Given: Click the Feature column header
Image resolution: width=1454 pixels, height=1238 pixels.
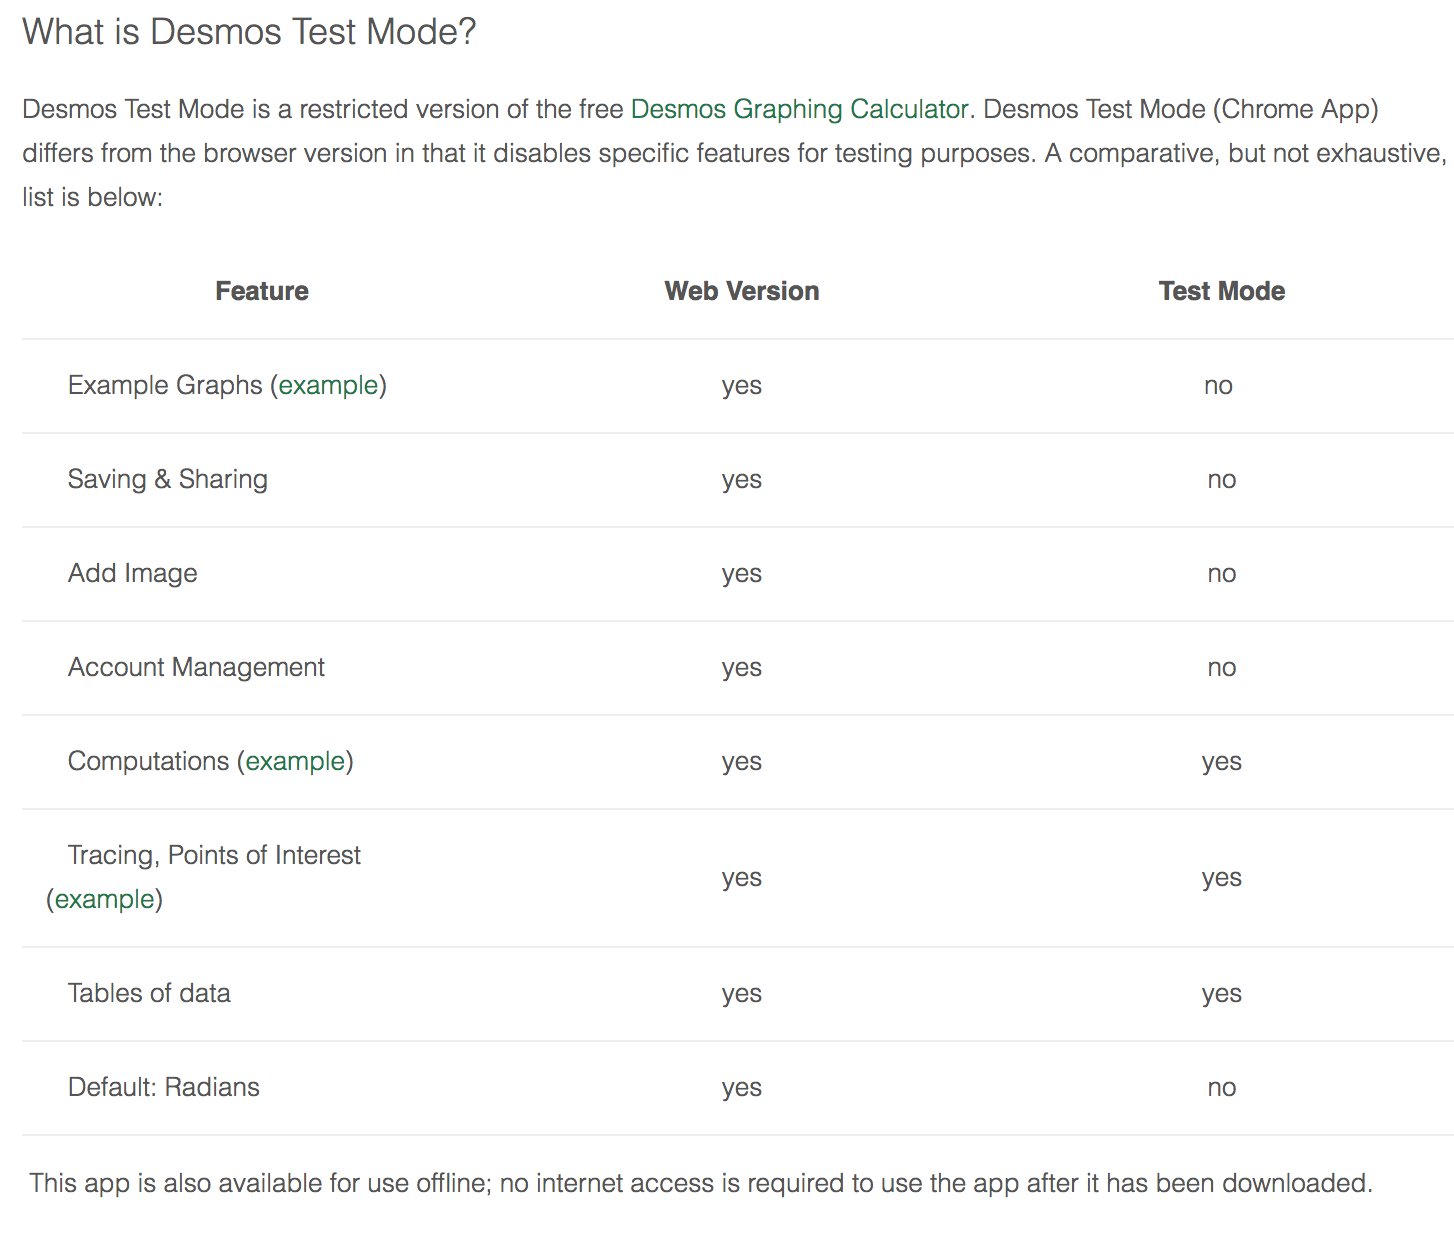Looking at the screenshot, I should (x=262, y=291).
